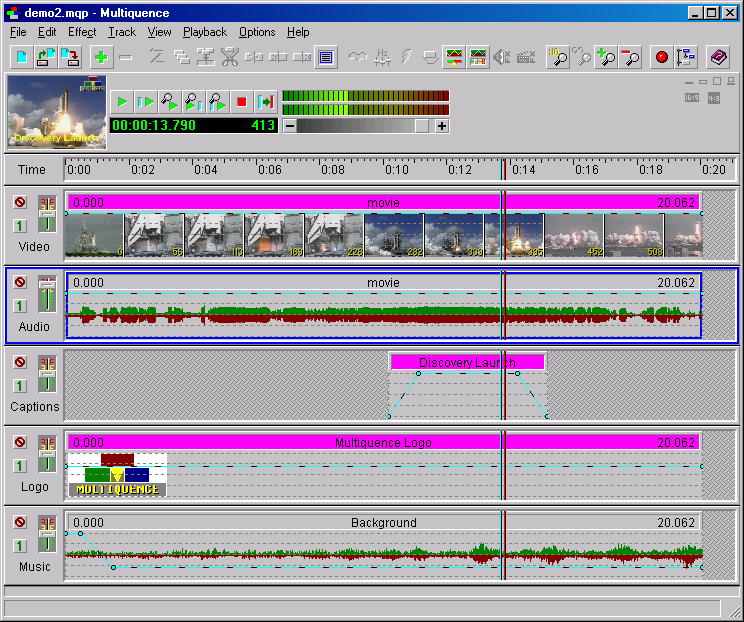The width and height of the screenshot is (744, 622).
Task: Click the green plus add icon
Action: point(101,57)
